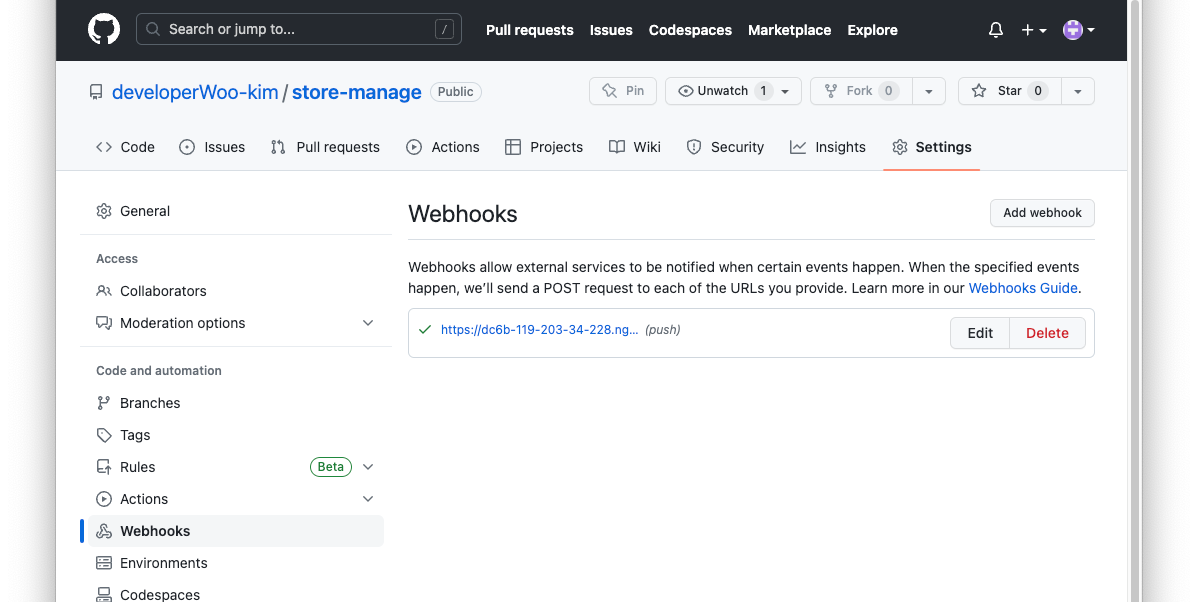Switch to the repository Actions tab

(443, 147)
